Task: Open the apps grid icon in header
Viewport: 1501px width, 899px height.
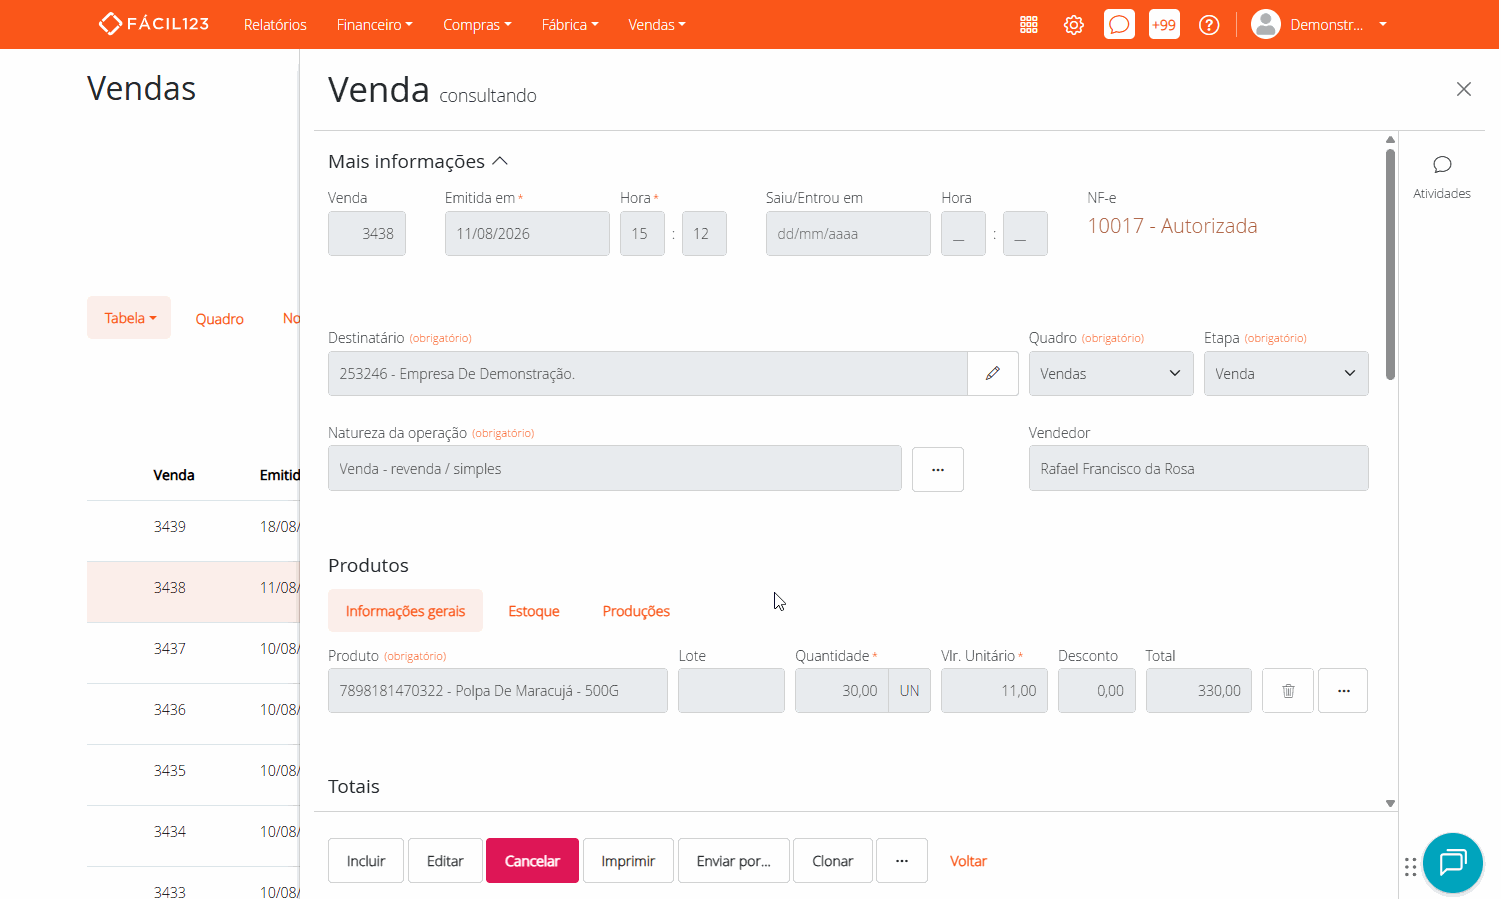Action: pyautogui.click(x=1029, y=25)
